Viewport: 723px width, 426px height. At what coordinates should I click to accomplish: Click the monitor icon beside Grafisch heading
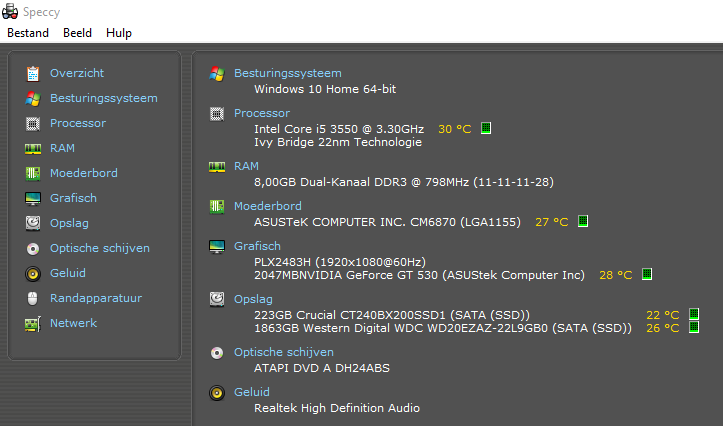(217, 247)
